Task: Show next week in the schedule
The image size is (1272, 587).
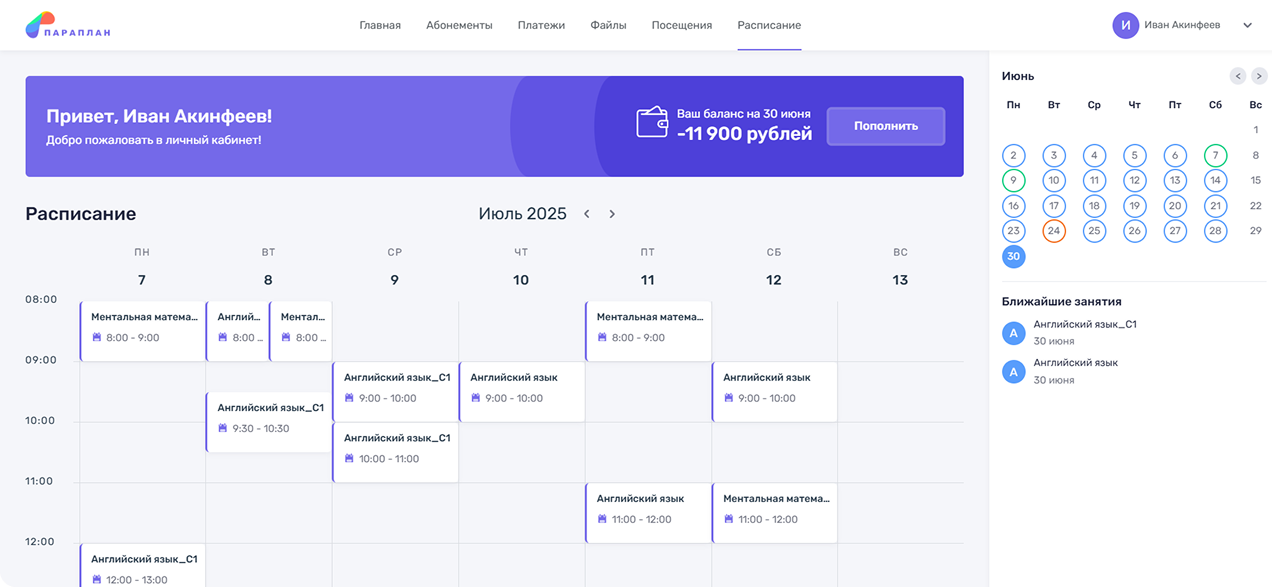Action: coord(612,214)
